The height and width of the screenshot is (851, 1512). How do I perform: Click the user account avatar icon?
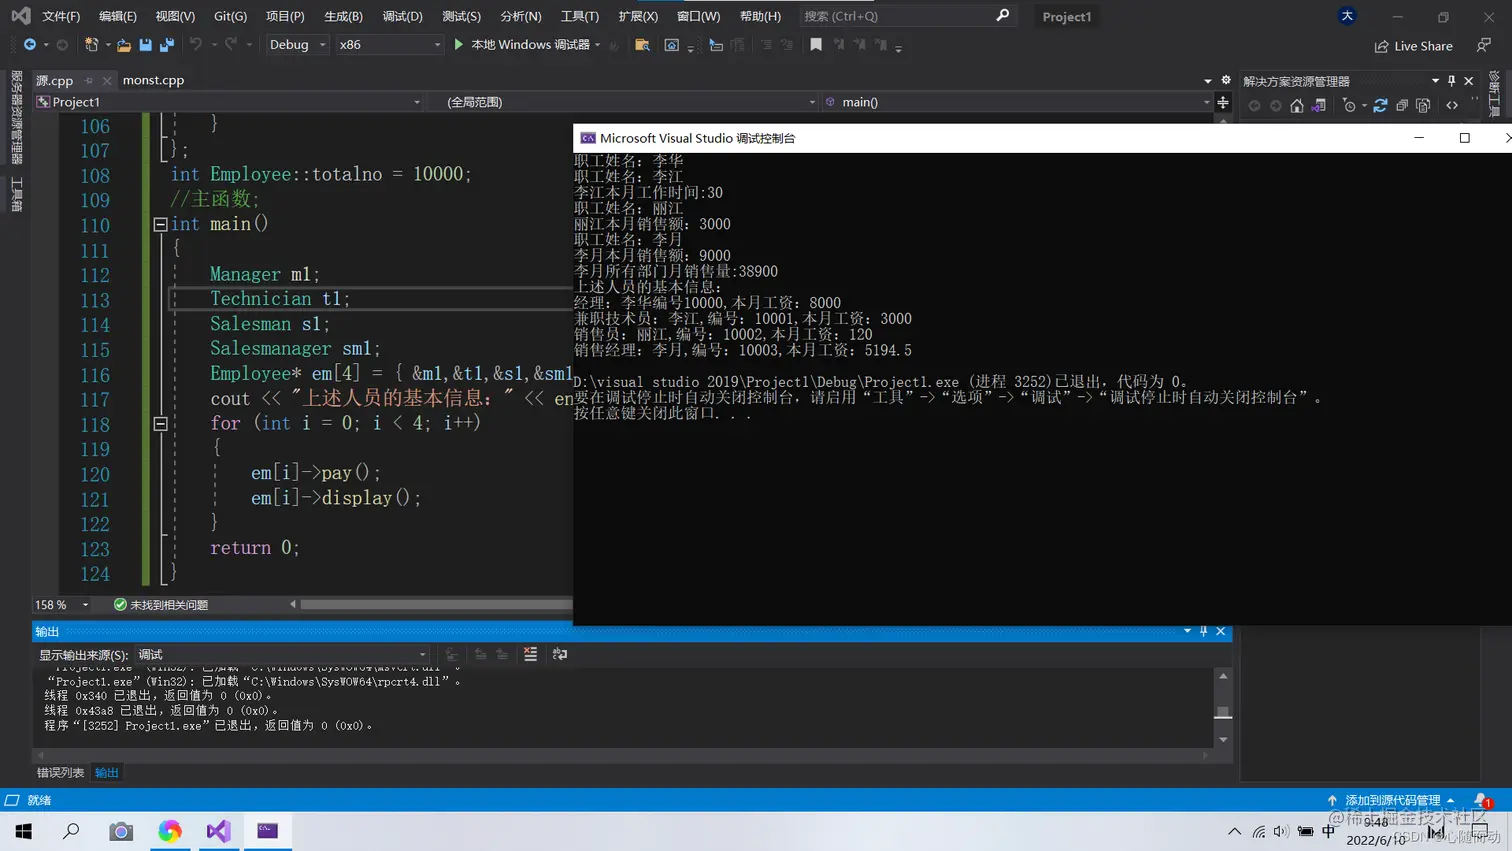tap(1347, 16)
